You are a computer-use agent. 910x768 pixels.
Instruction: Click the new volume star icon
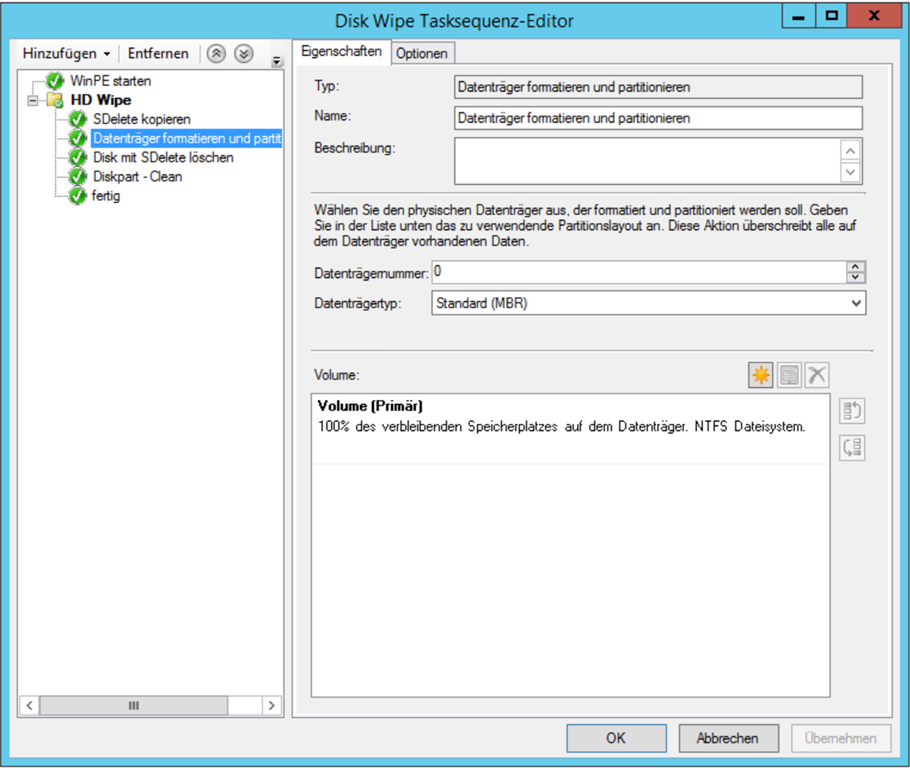pos(761,375)
